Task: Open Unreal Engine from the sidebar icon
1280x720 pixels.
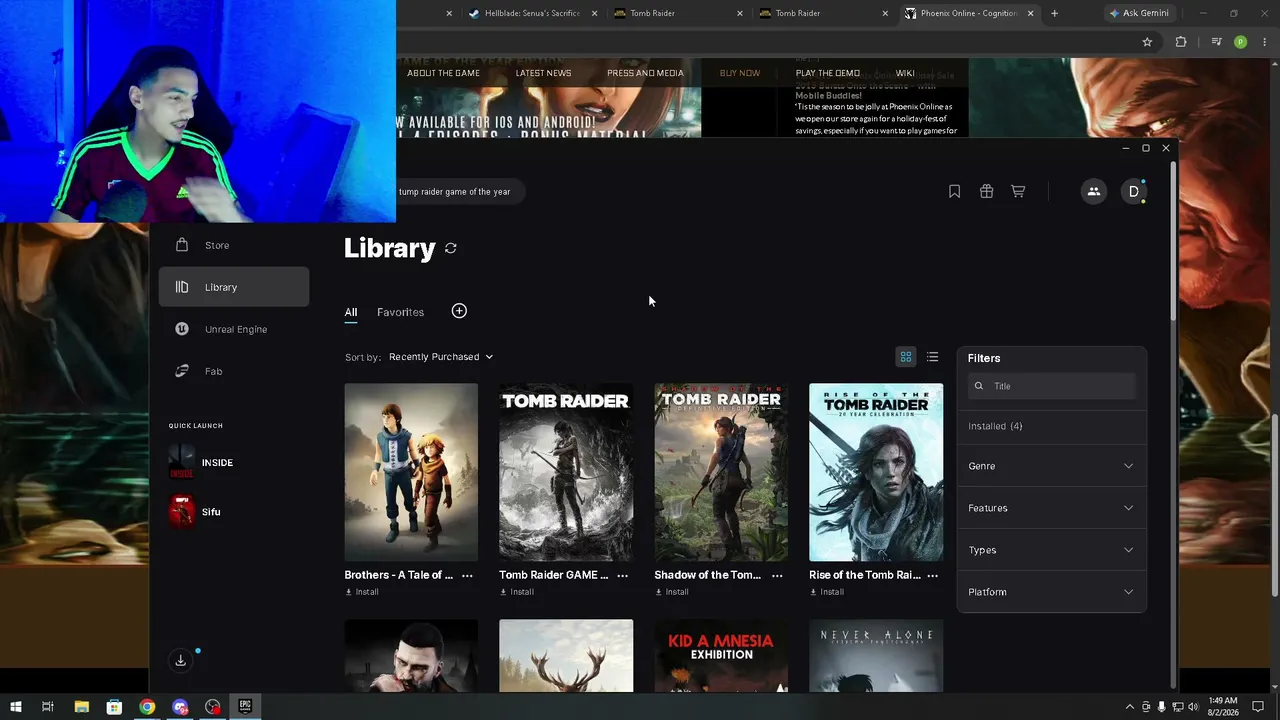Action: click(182, 329)
